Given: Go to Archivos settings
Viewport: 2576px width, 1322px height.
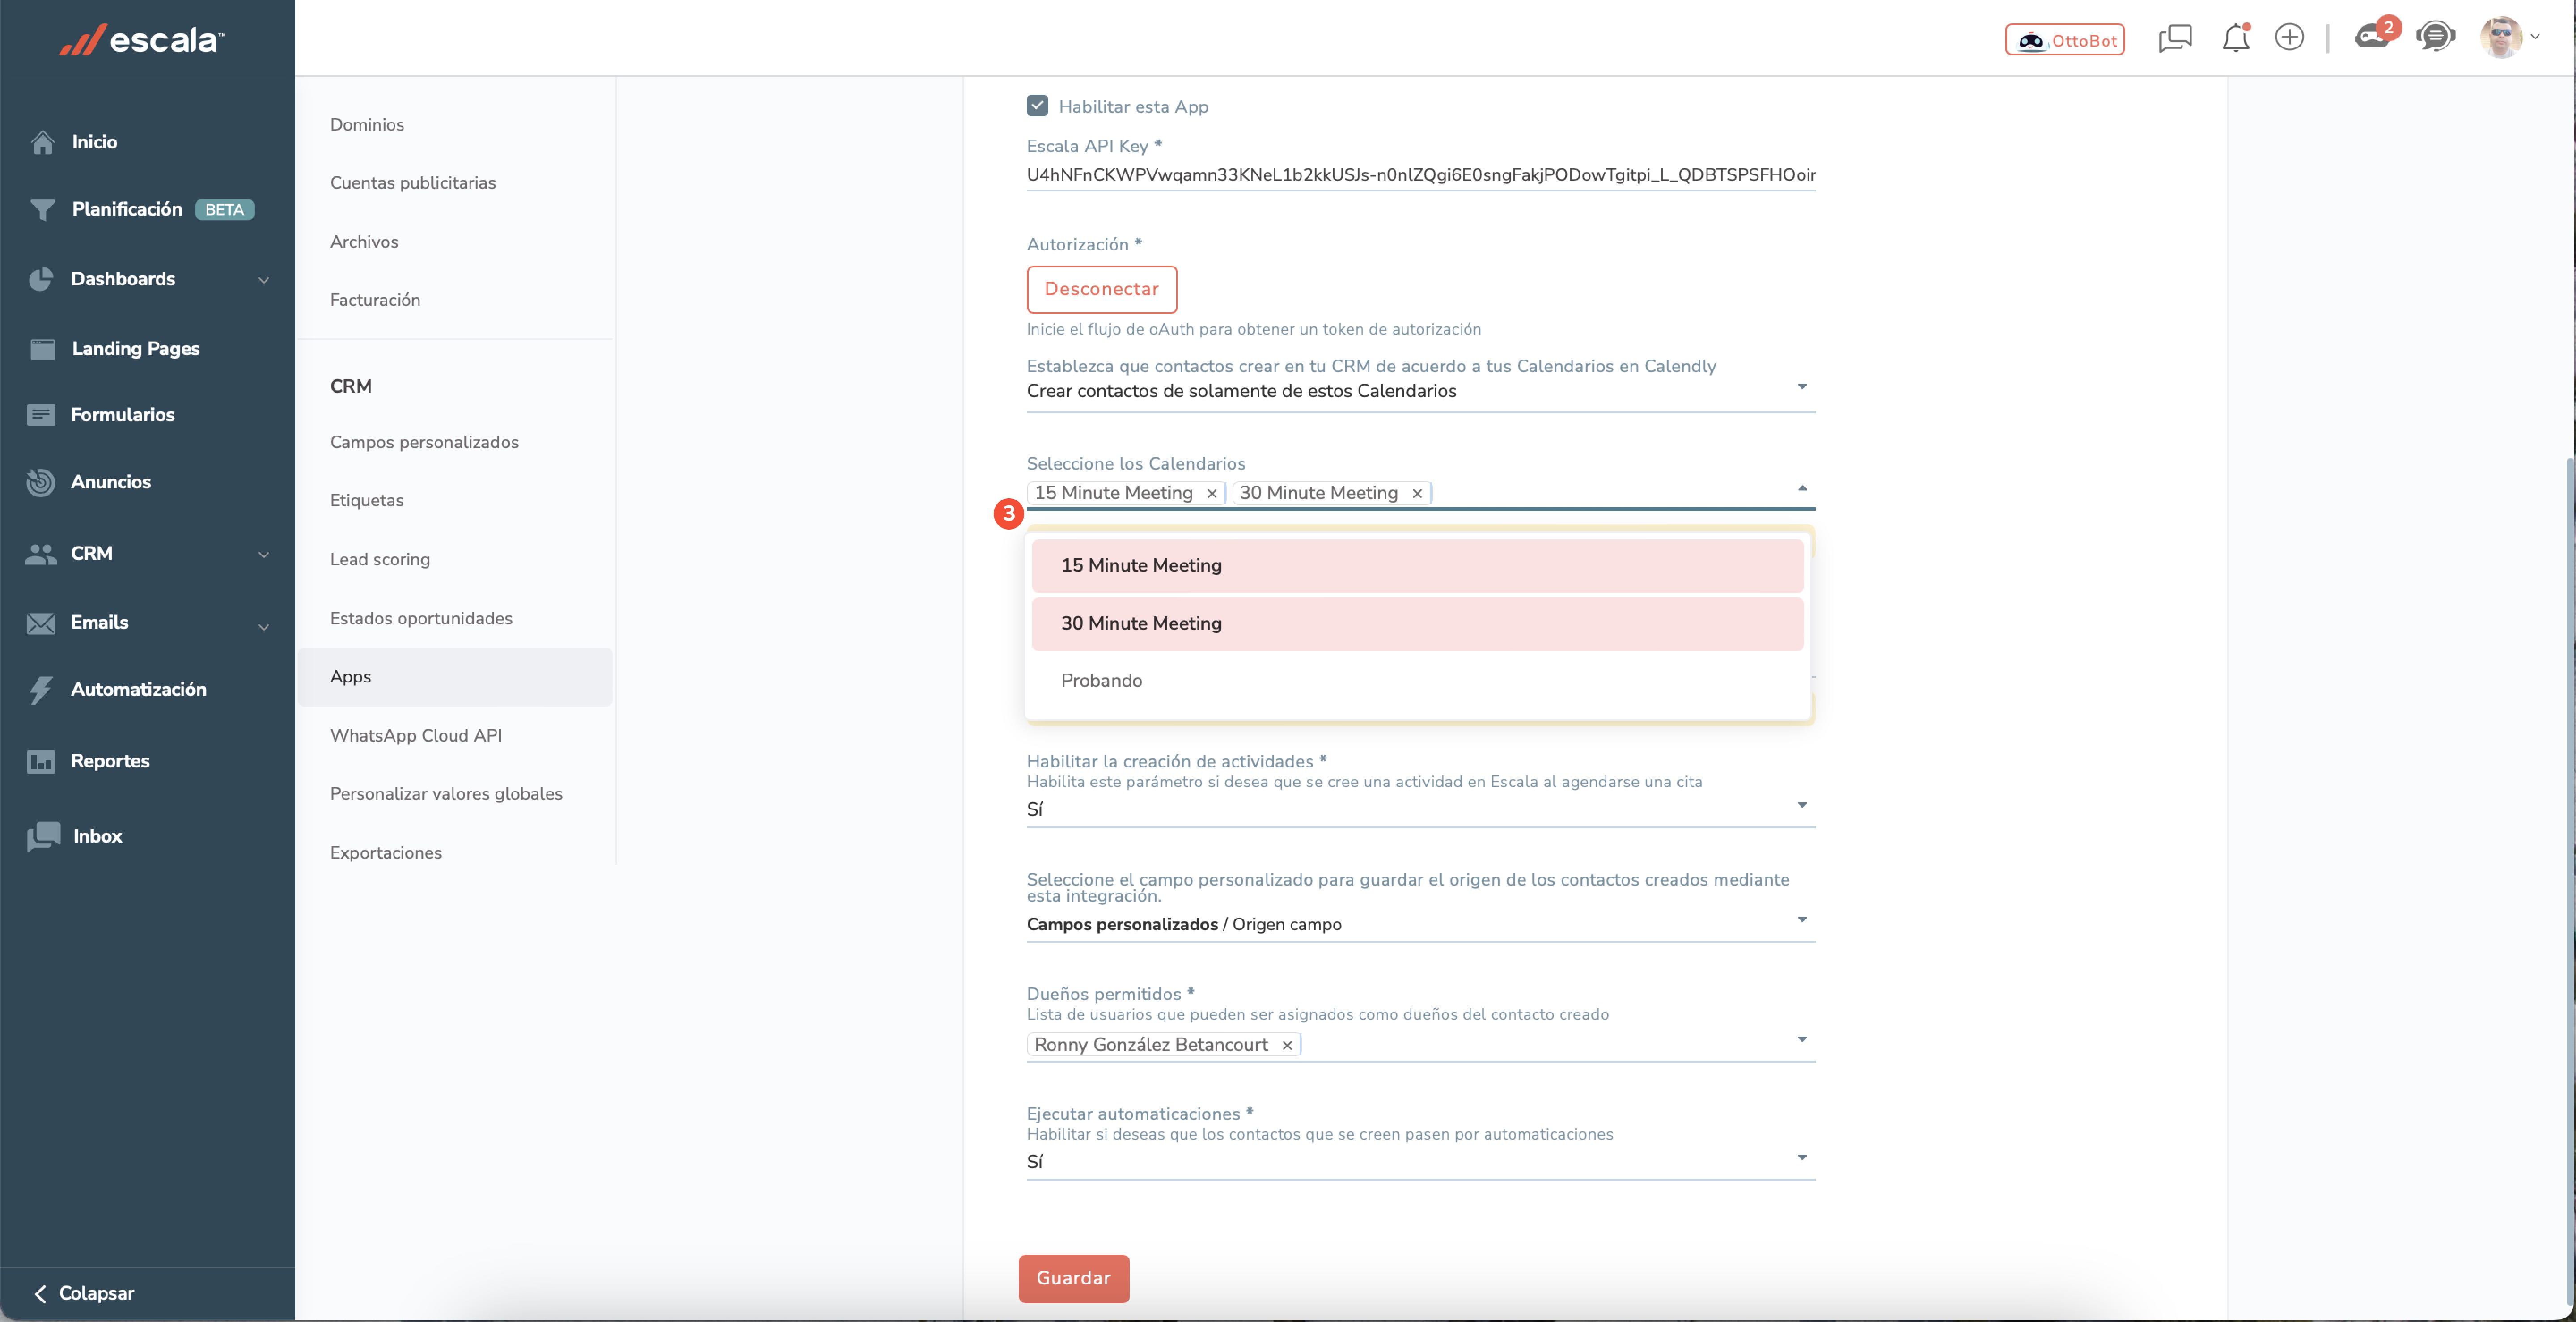Looking at the screenshot, I should (x=364, y=241).
